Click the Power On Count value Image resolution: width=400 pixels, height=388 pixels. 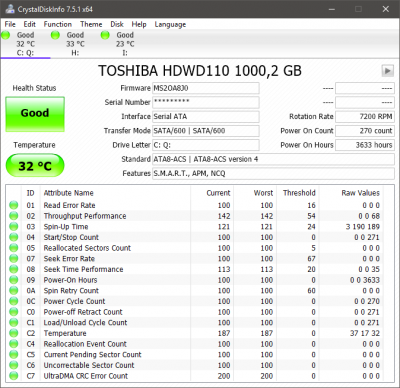(x=365, y=131)
